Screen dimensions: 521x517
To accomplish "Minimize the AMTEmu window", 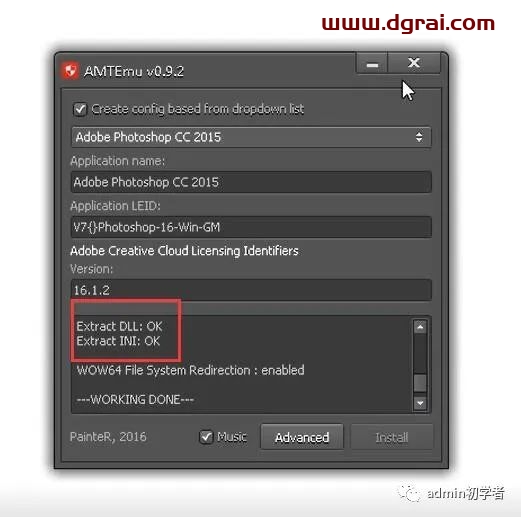I will (x=372, y=63).
